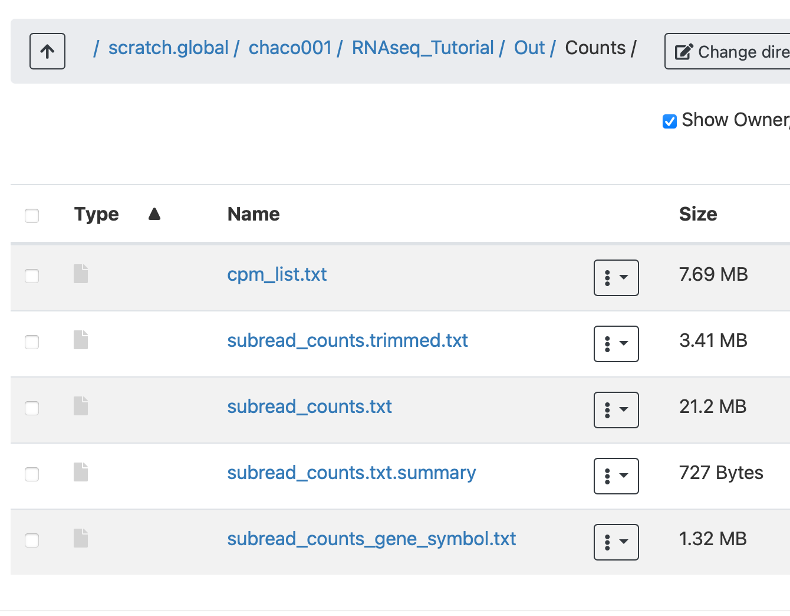Open the subread_counts.trimmed.txt file

[347, 340]
